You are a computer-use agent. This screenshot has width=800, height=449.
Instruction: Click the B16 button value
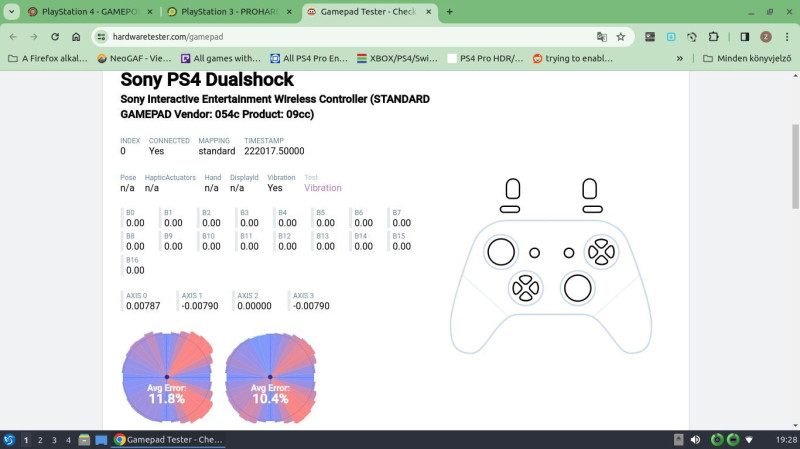tap(135, 270)
